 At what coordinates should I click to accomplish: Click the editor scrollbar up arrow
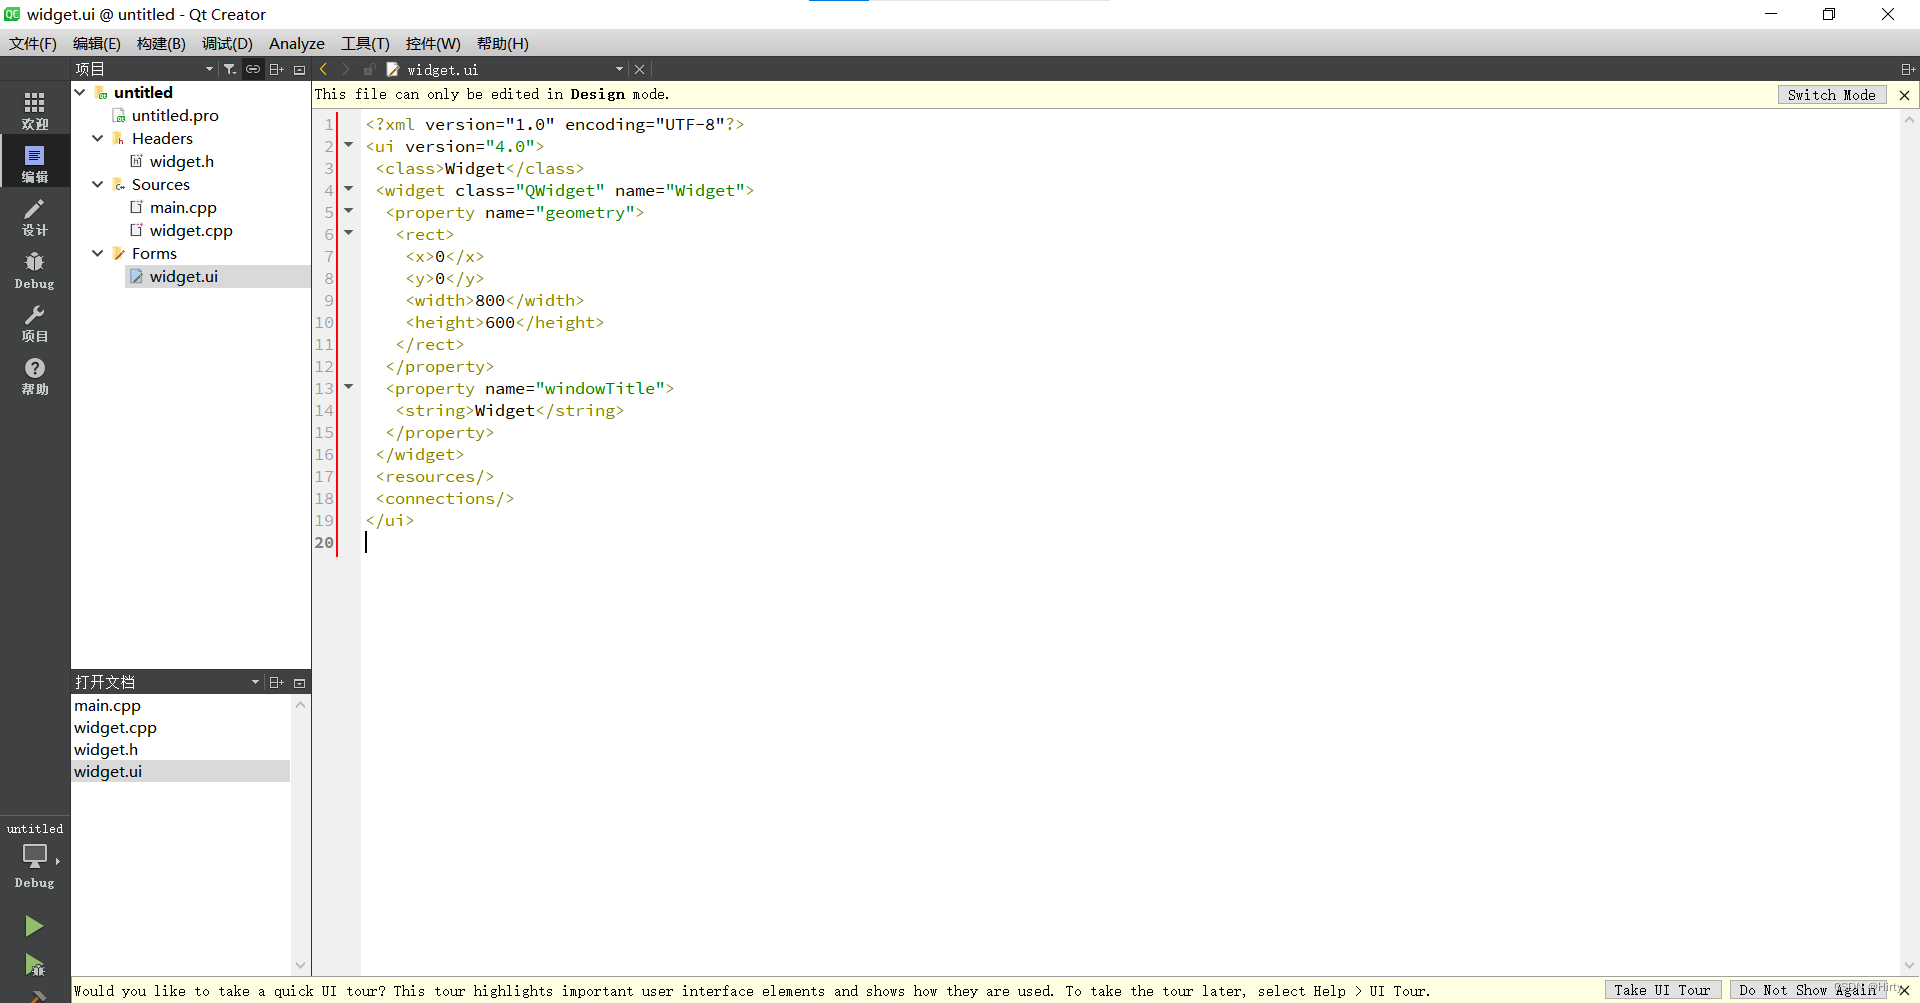click(1909, 120)
